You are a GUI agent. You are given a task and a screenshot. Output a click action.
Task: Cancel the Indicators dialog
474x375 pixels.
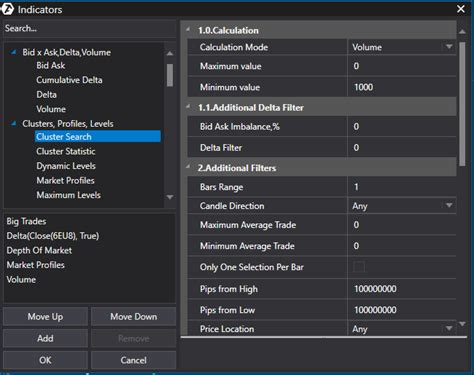click(133, 360)
